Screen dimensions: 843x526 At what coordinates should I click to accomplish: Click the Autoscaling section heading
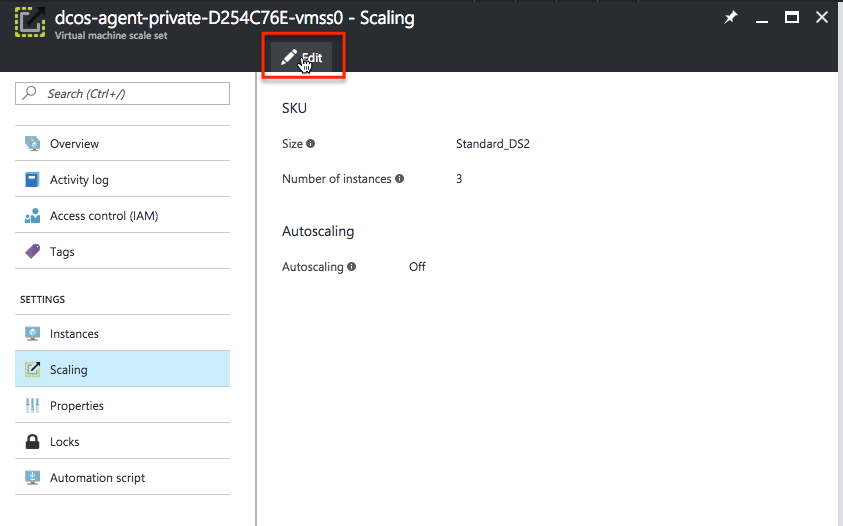318,231
